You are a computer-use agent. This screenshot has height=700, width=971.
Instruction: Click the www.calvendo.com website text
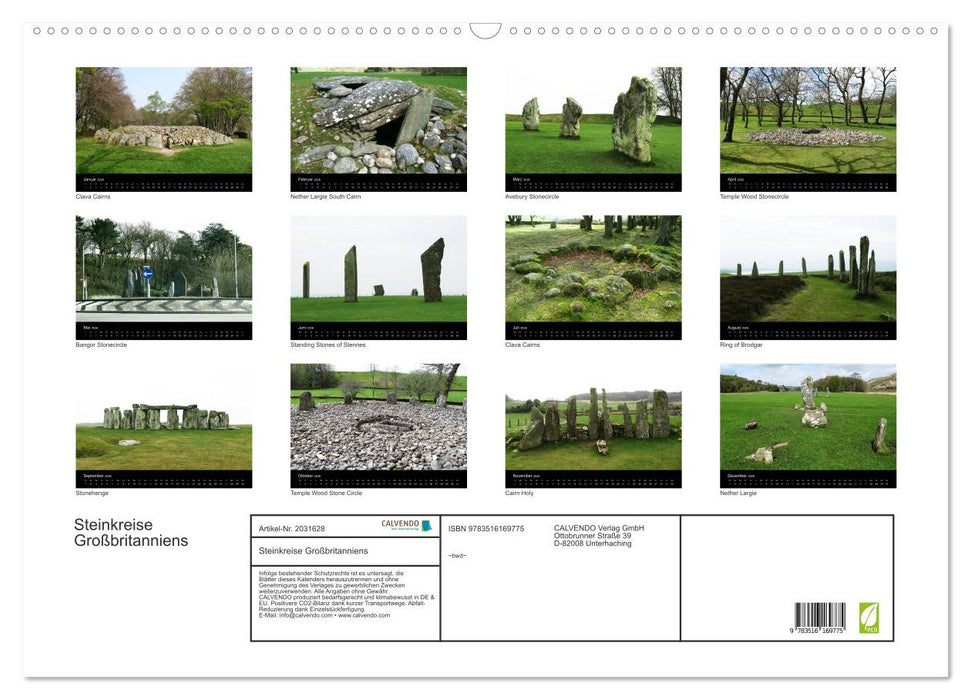pos(364,615)
